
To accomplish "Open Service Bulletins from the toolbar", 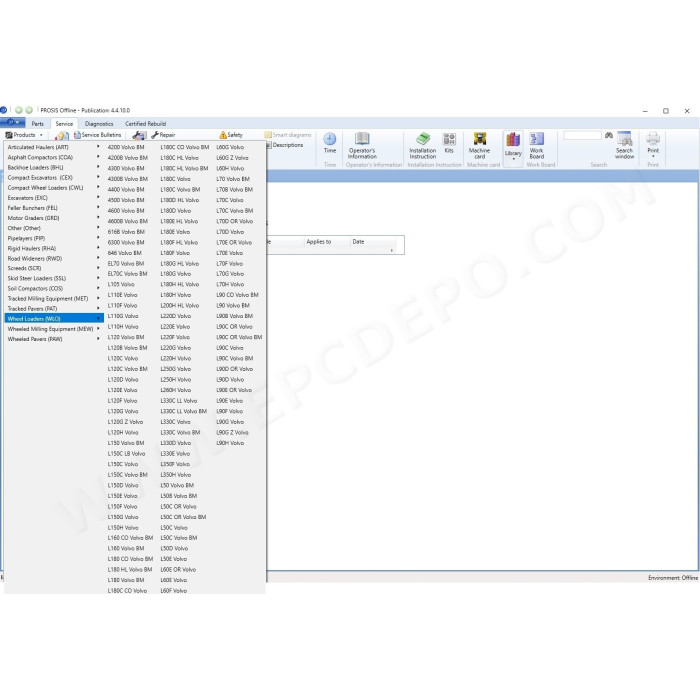I will pyautogui.click(x=97, y=135).
